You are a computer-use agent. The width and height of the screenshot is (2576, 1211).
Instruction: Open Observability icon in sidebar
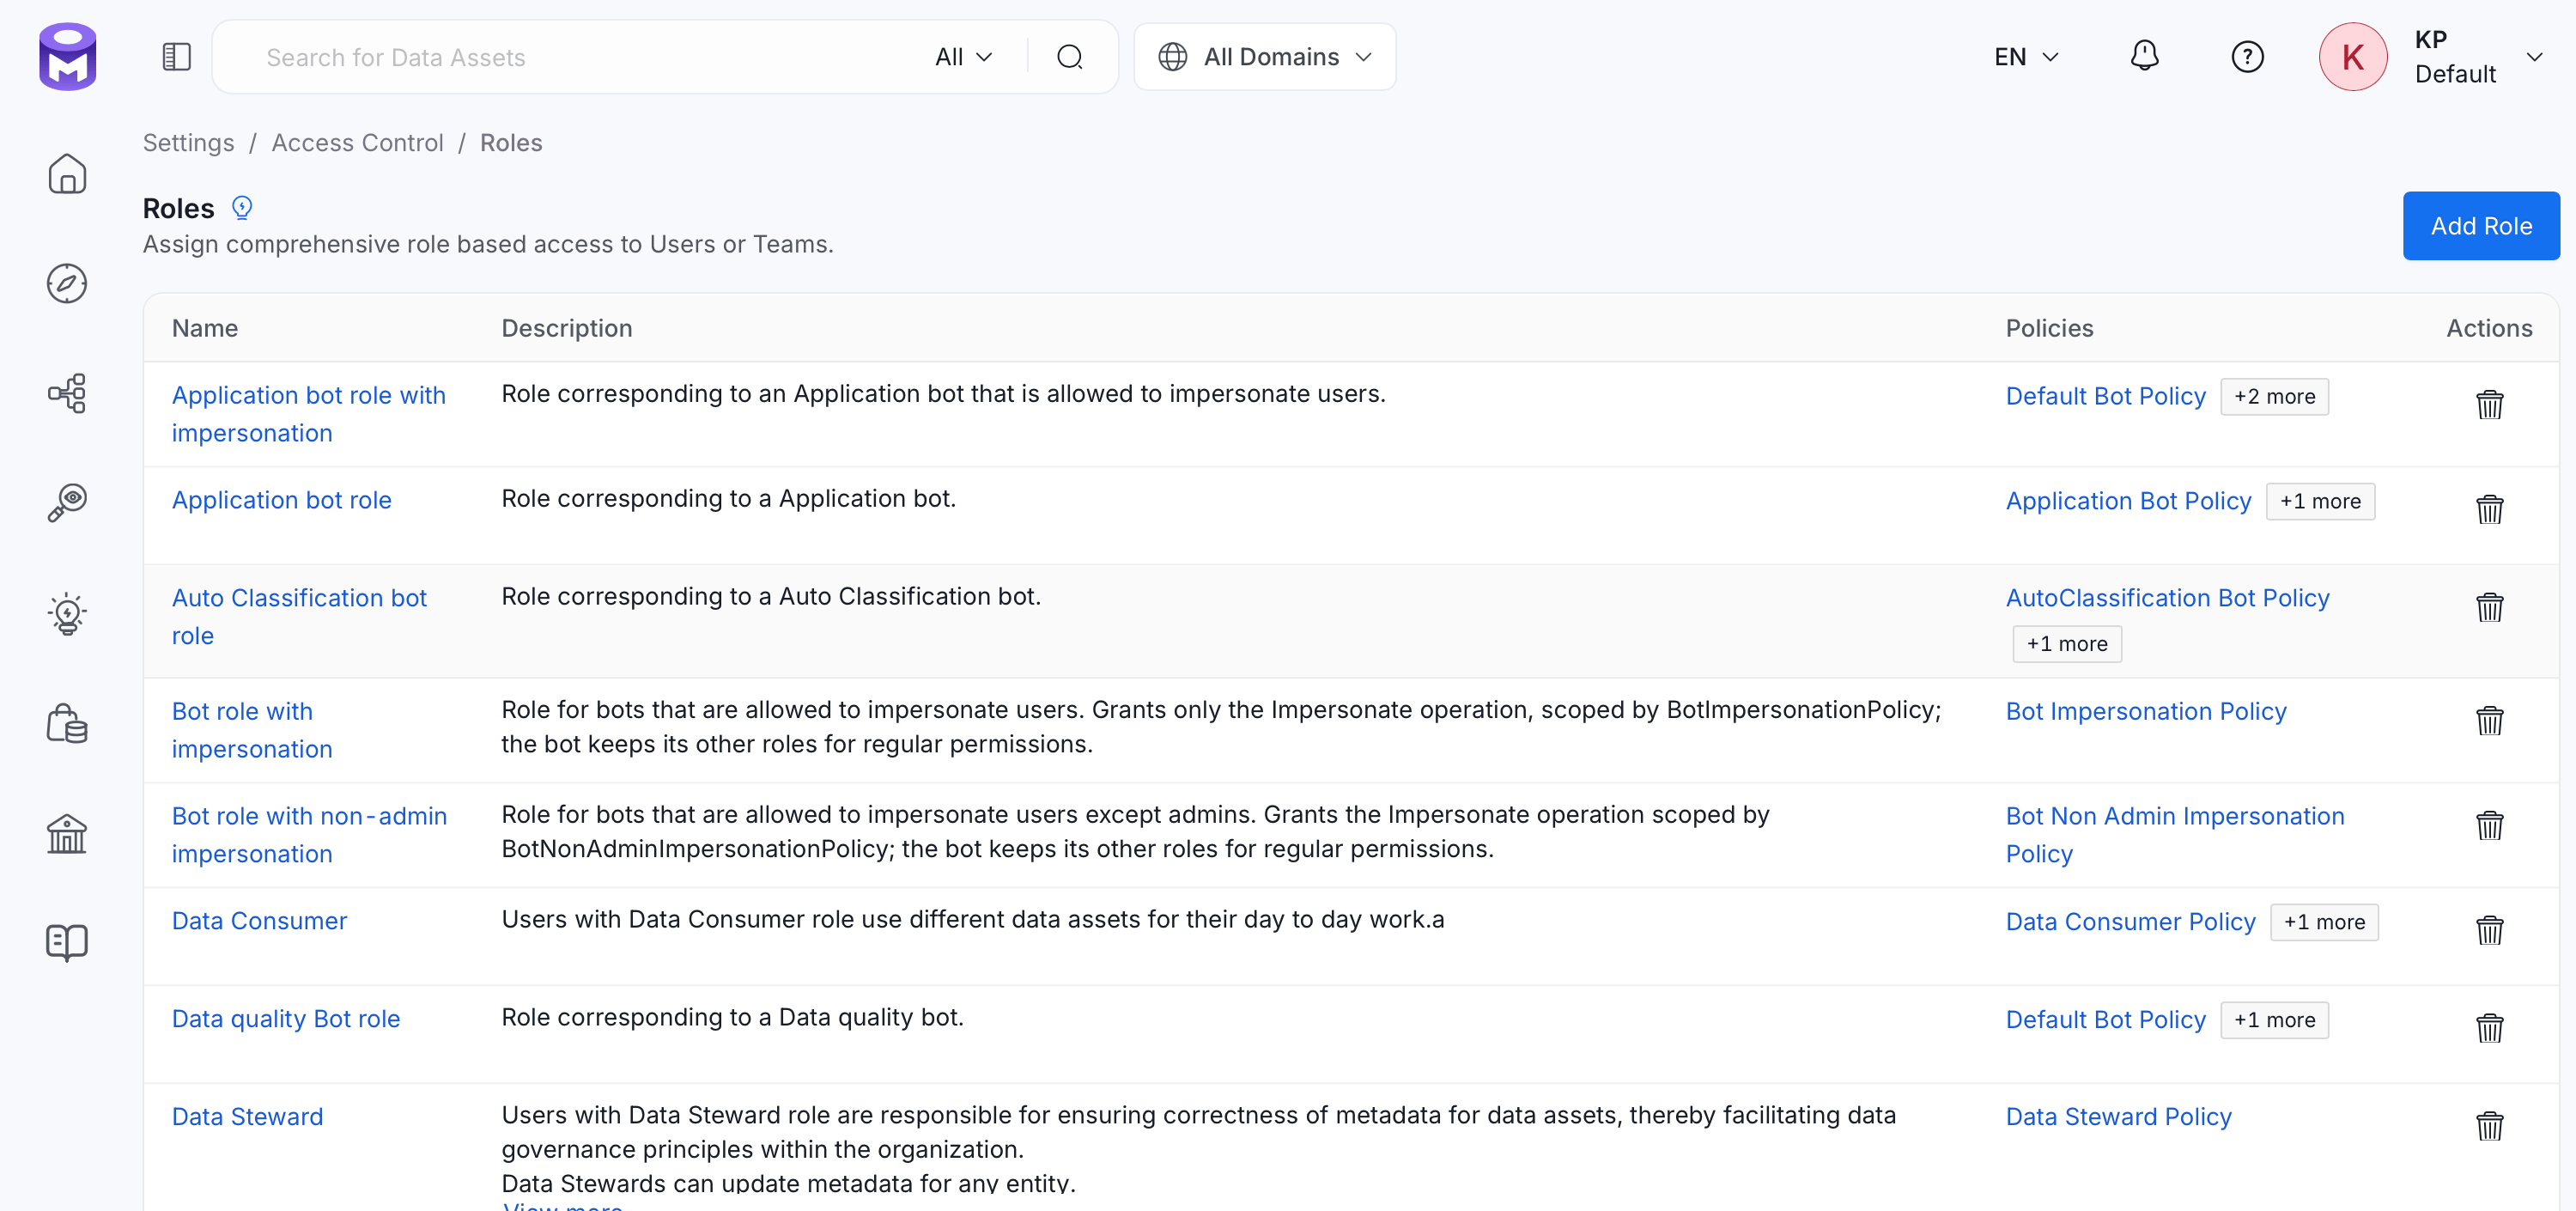(x=67, y=503)
